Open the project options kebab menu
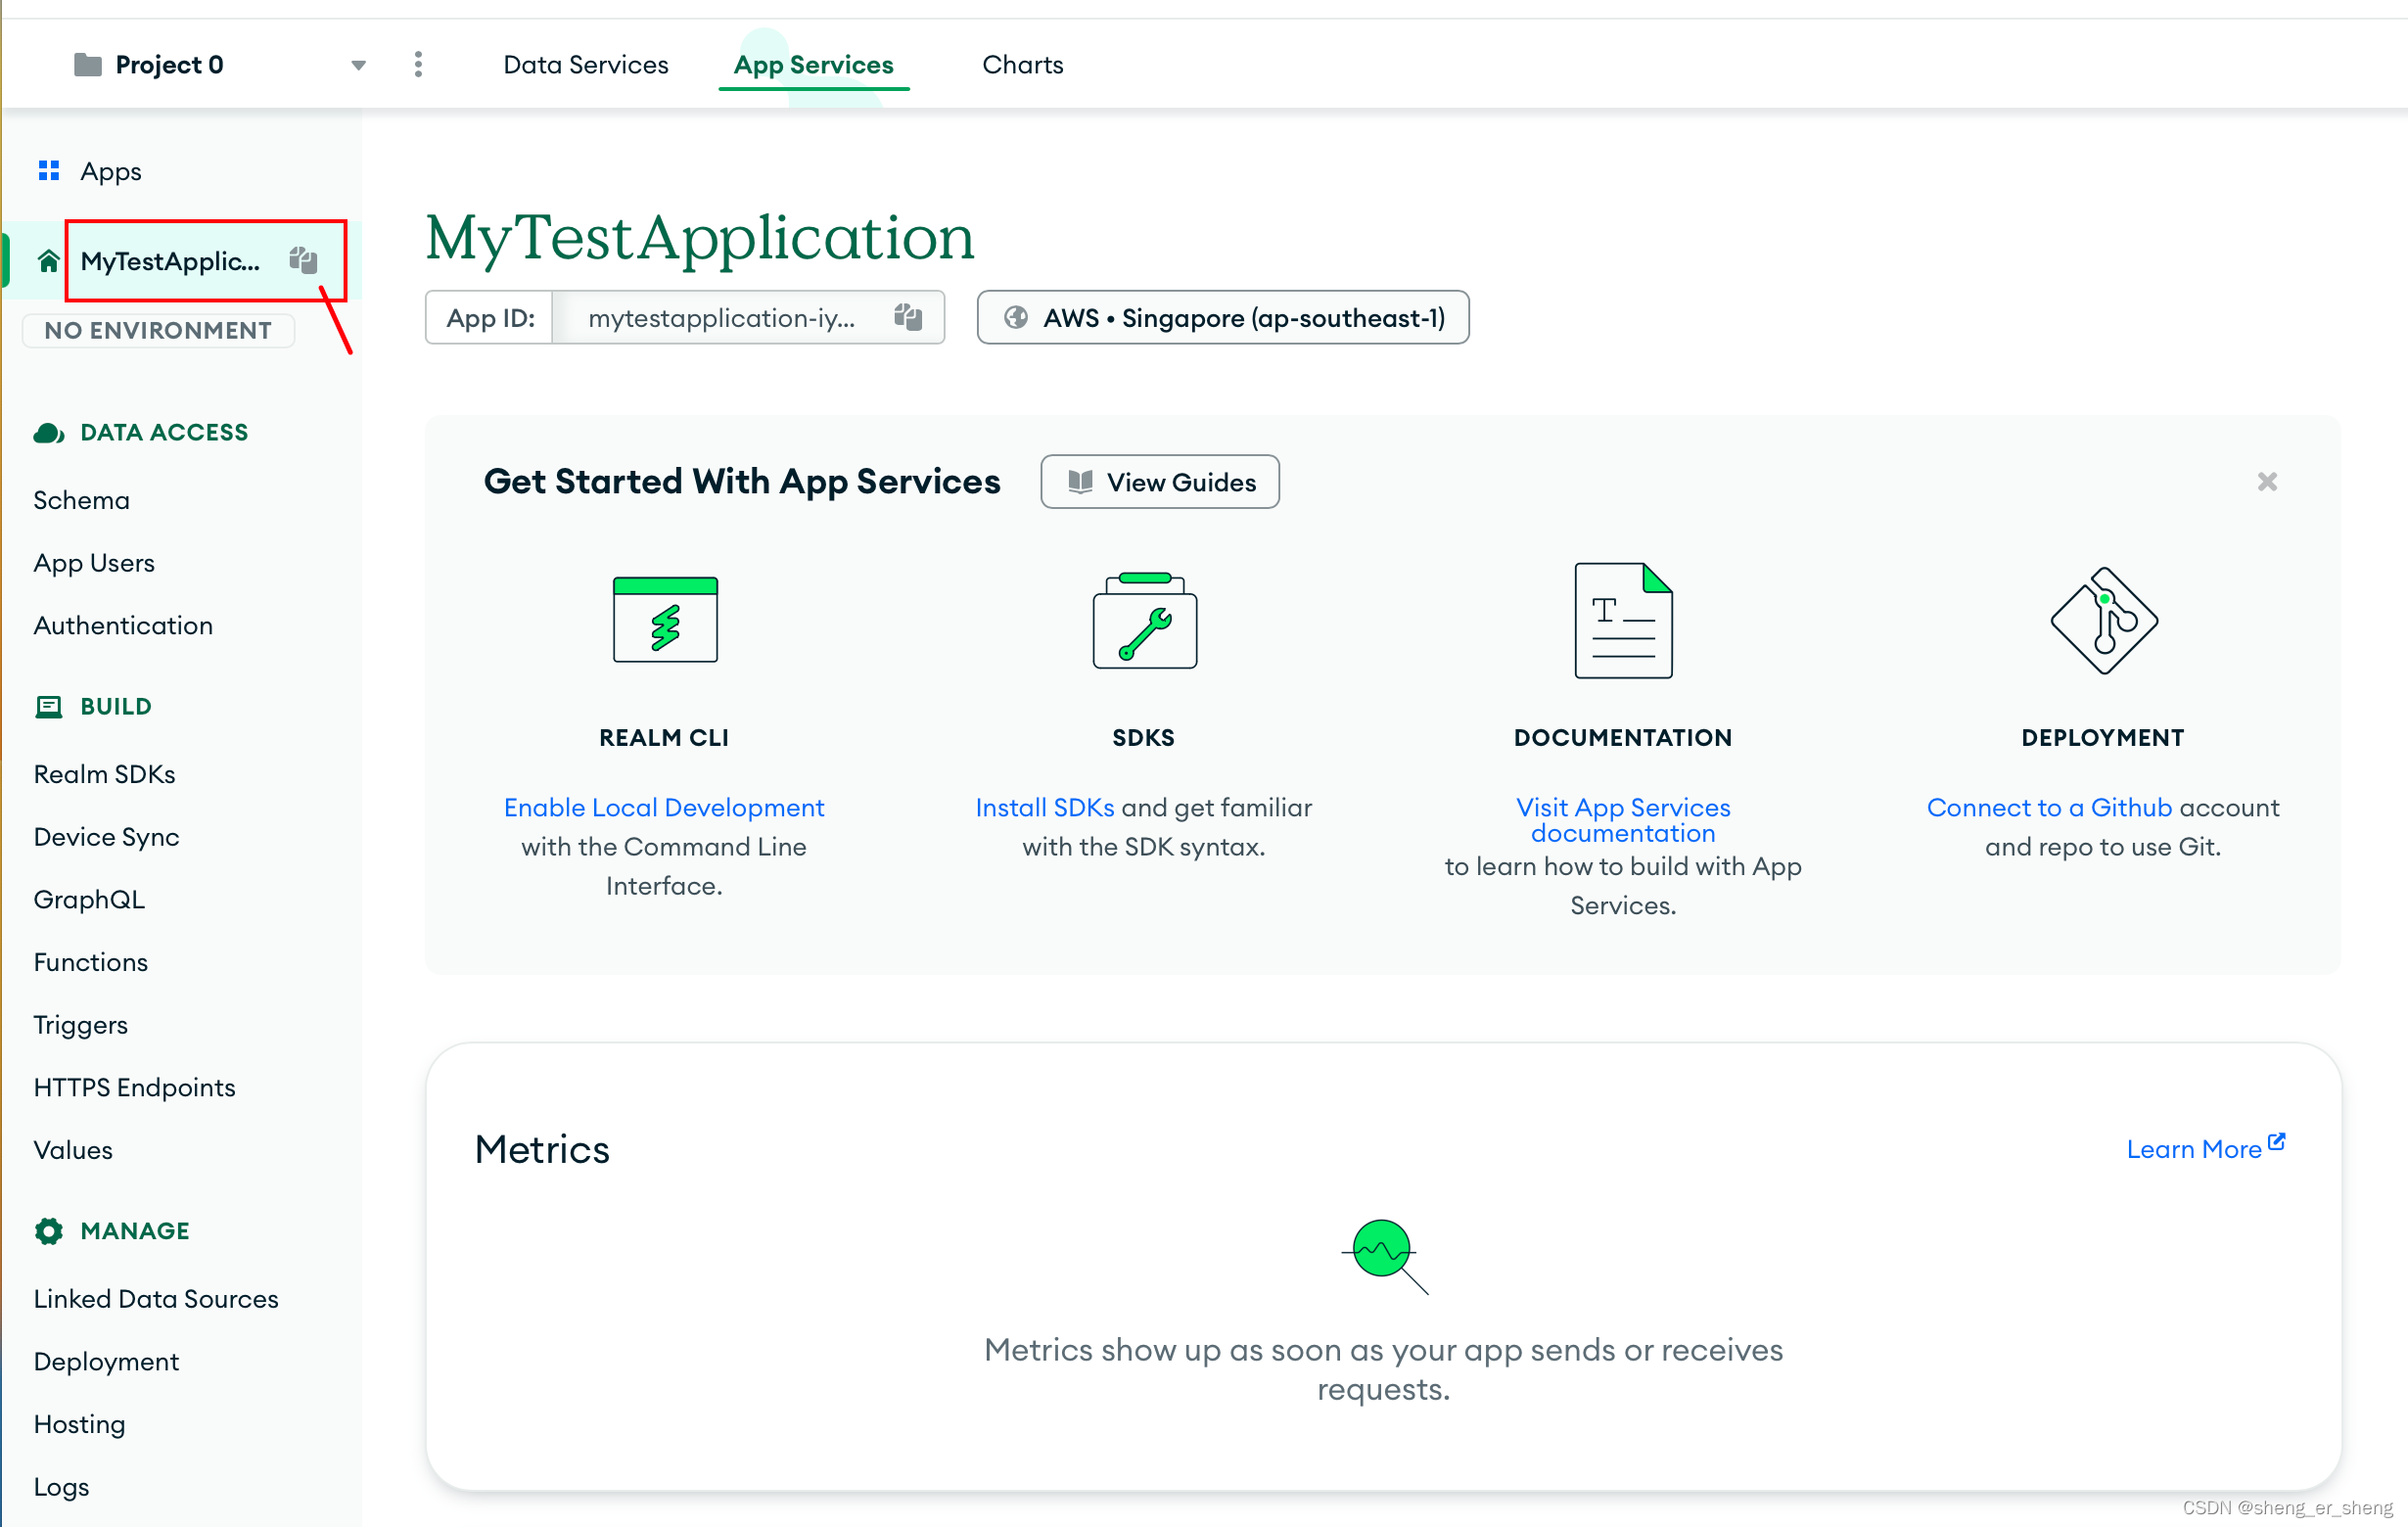 418,65
